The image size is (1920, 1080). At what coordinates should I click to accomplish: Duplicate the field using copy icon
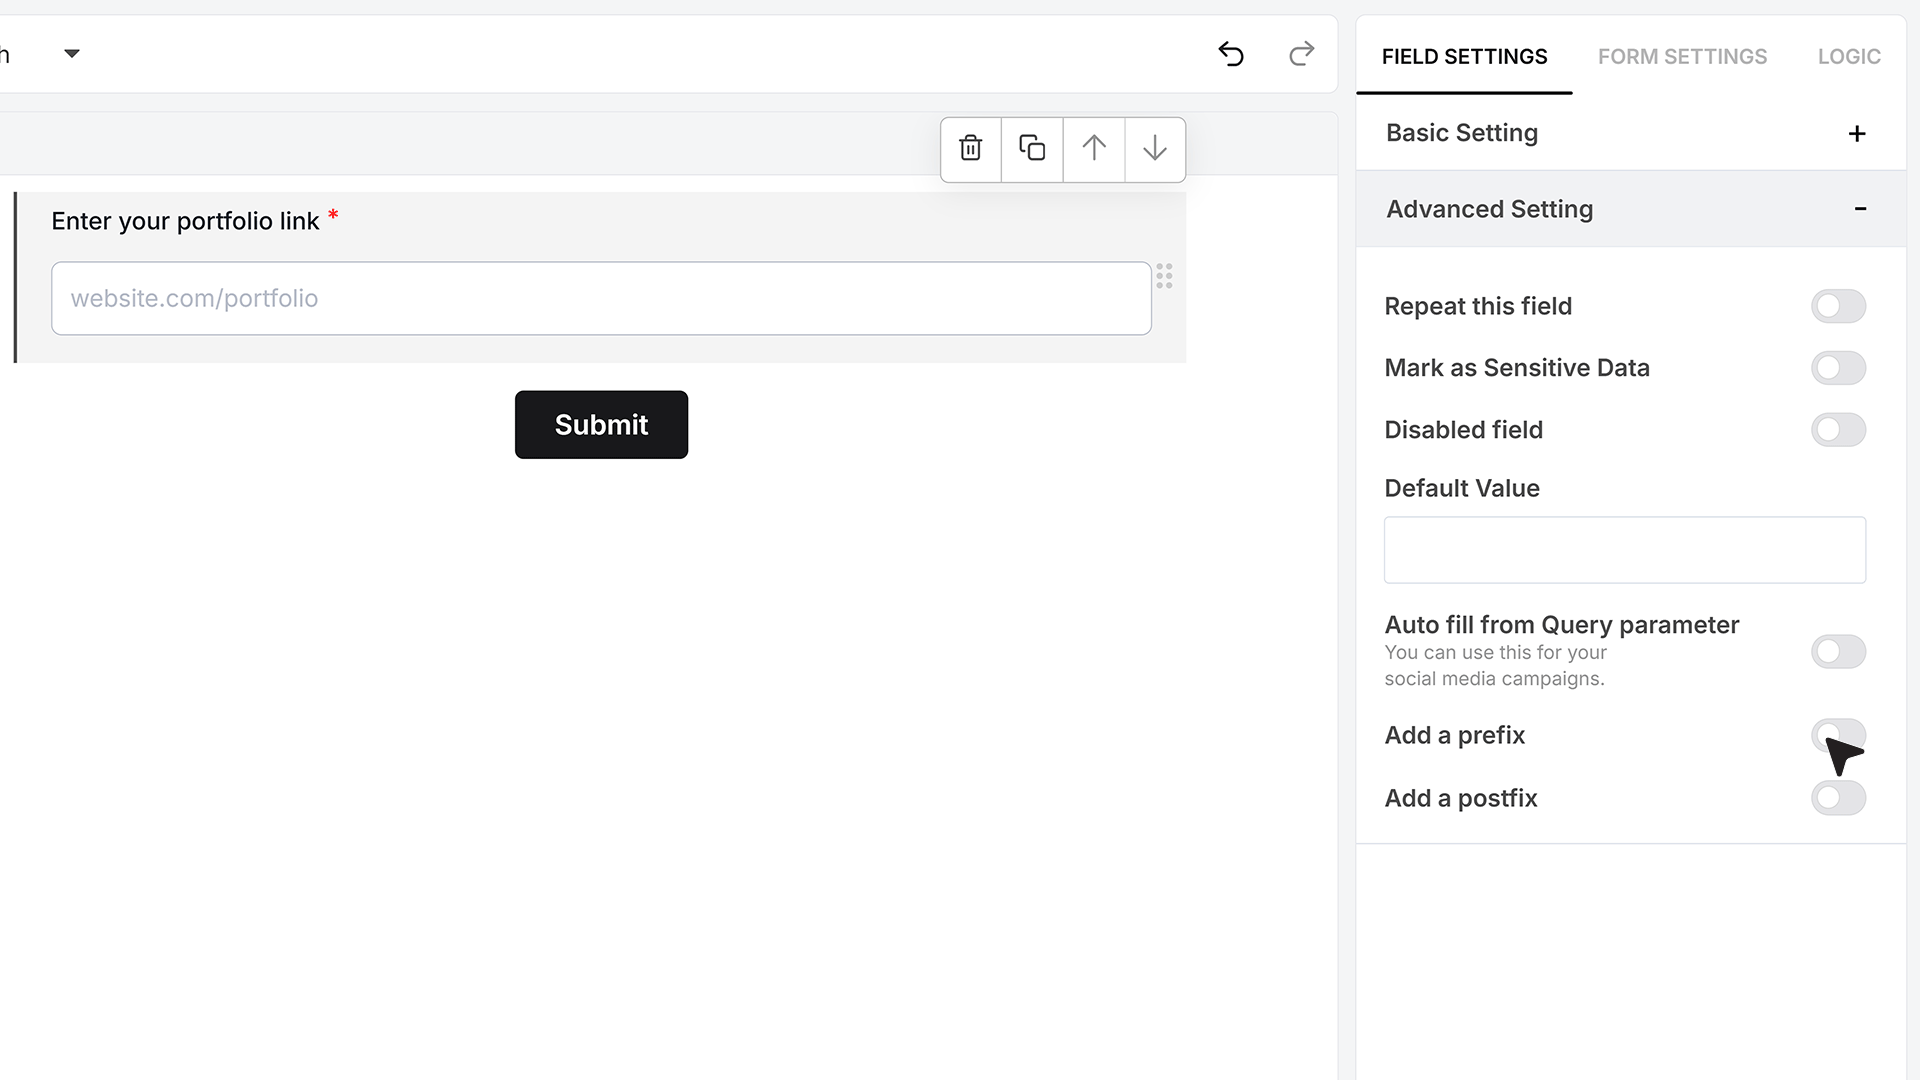1032,149
